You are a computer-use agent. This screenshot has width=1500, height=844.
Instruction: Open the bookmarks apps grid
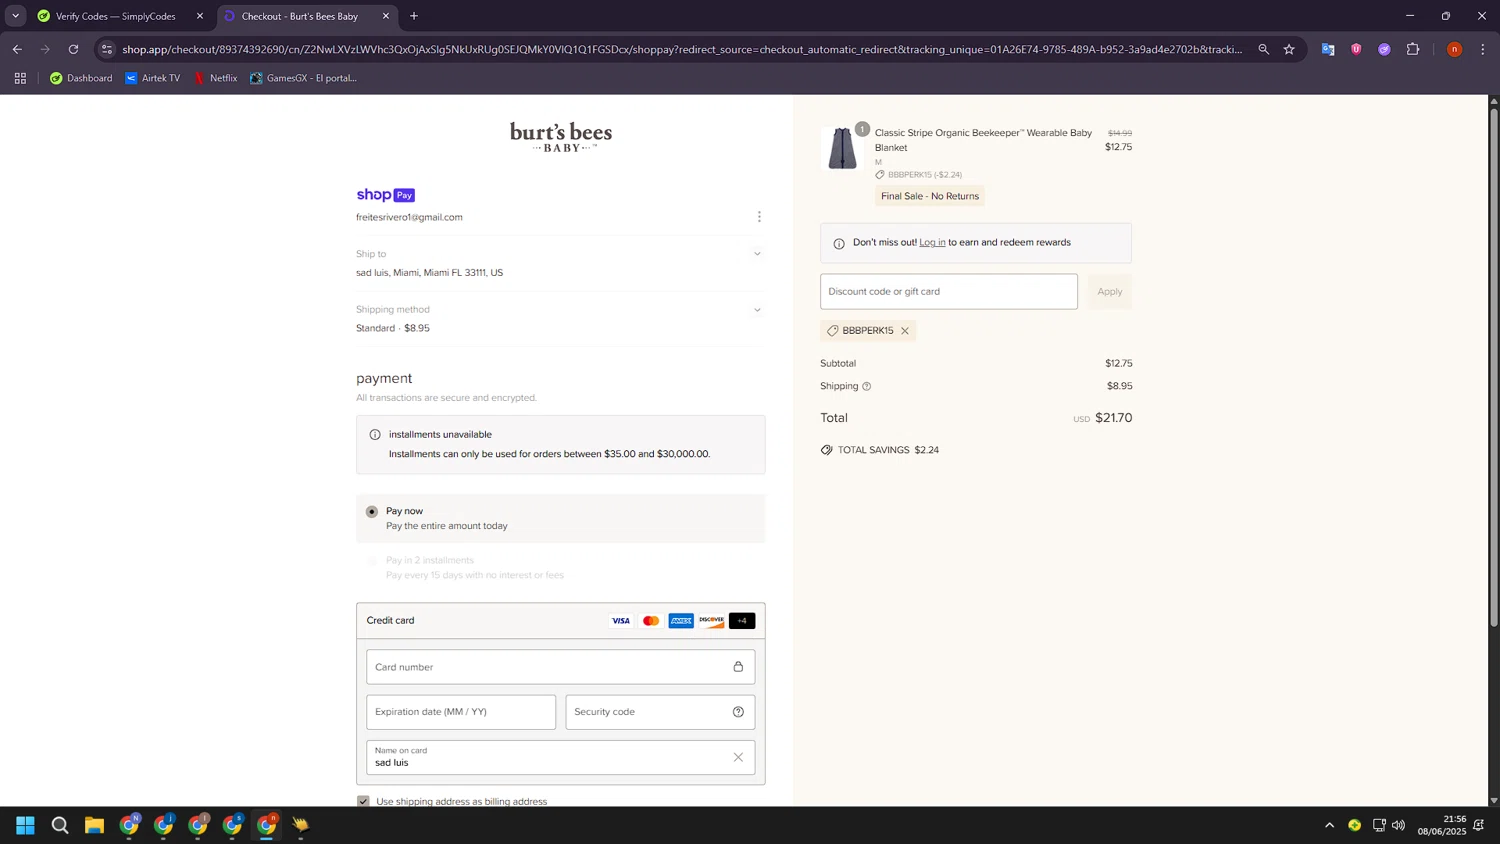[20, 78]
